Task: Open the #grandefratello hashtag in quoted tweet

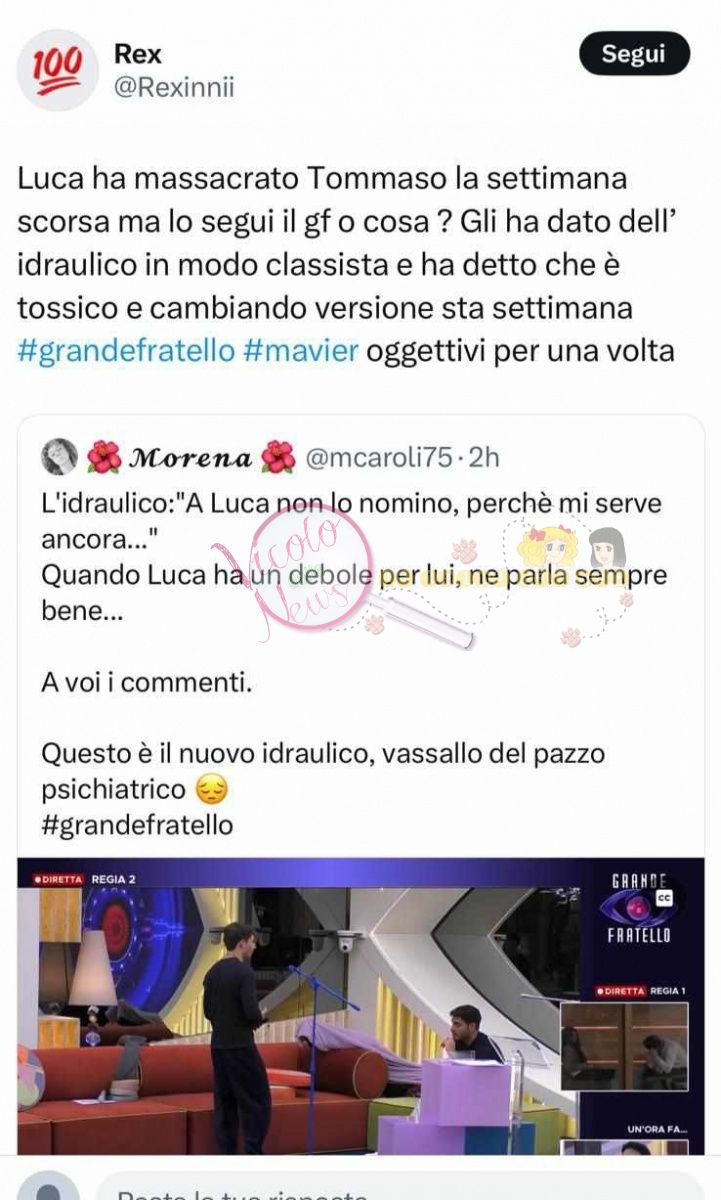Action: click(x=137, y=825)
